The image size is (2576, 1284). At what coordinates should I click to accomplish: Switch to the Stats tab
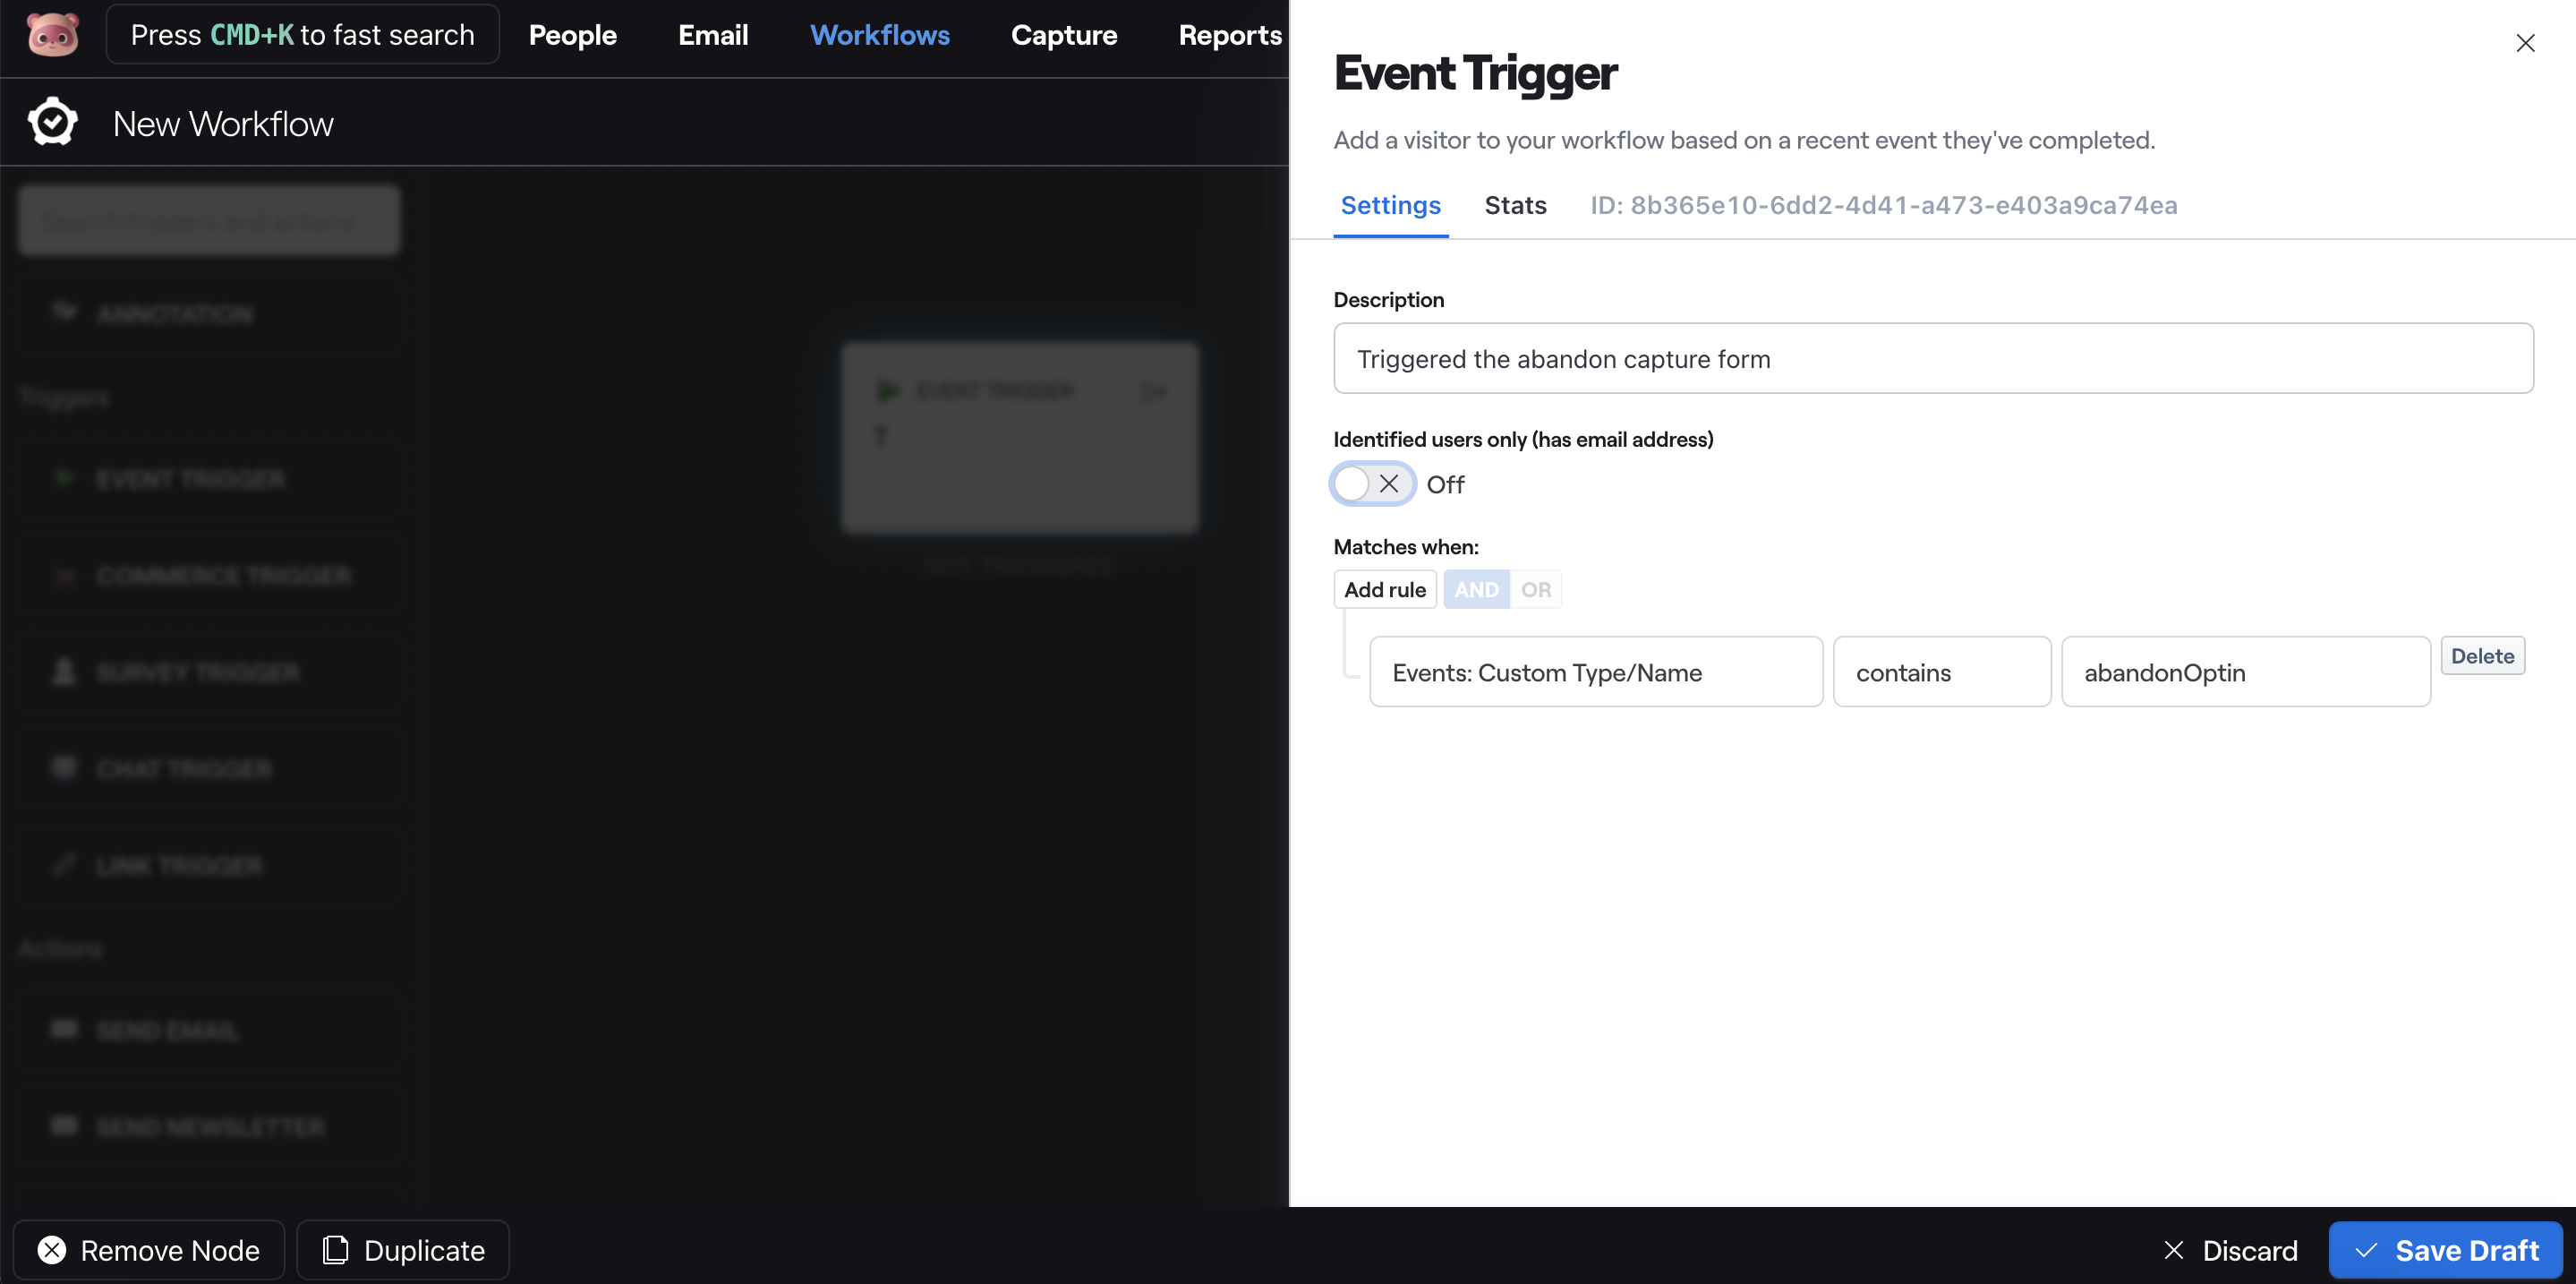[1514, 204]
